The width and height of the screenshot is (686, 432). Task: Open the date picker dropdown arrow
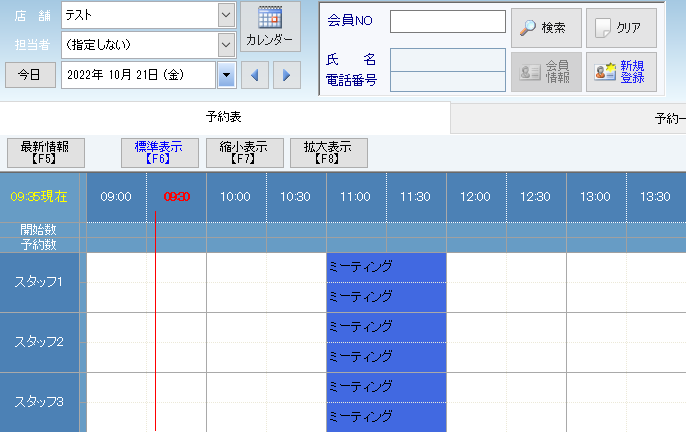[226, 75]
